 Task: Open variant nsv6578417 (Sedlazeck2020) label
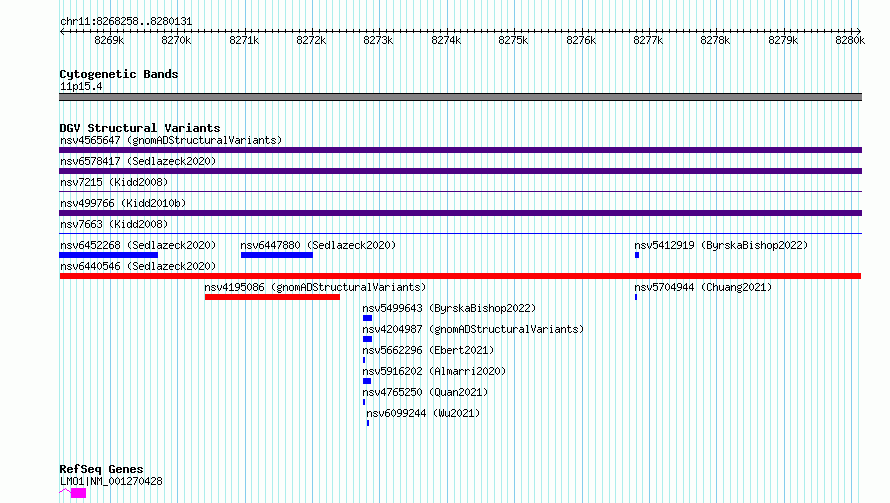pyautogui.click(x=138, y=161)
